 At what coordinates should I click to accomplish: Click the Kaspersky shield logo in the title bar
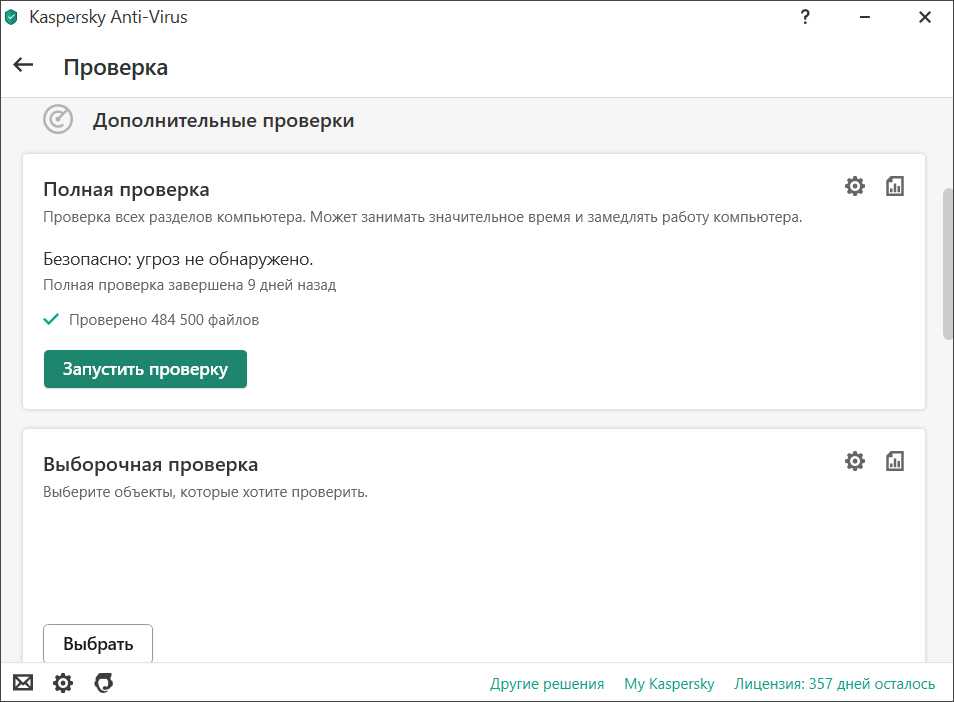(x=12, y=17)
